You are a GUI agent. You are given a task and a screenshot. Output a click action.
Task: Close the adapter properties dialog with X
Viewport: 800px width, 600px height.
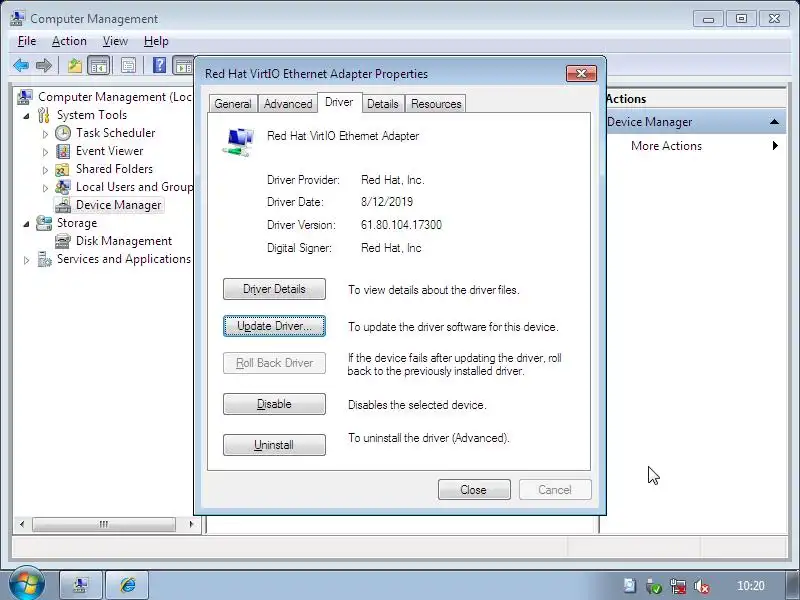pos(581,73)
